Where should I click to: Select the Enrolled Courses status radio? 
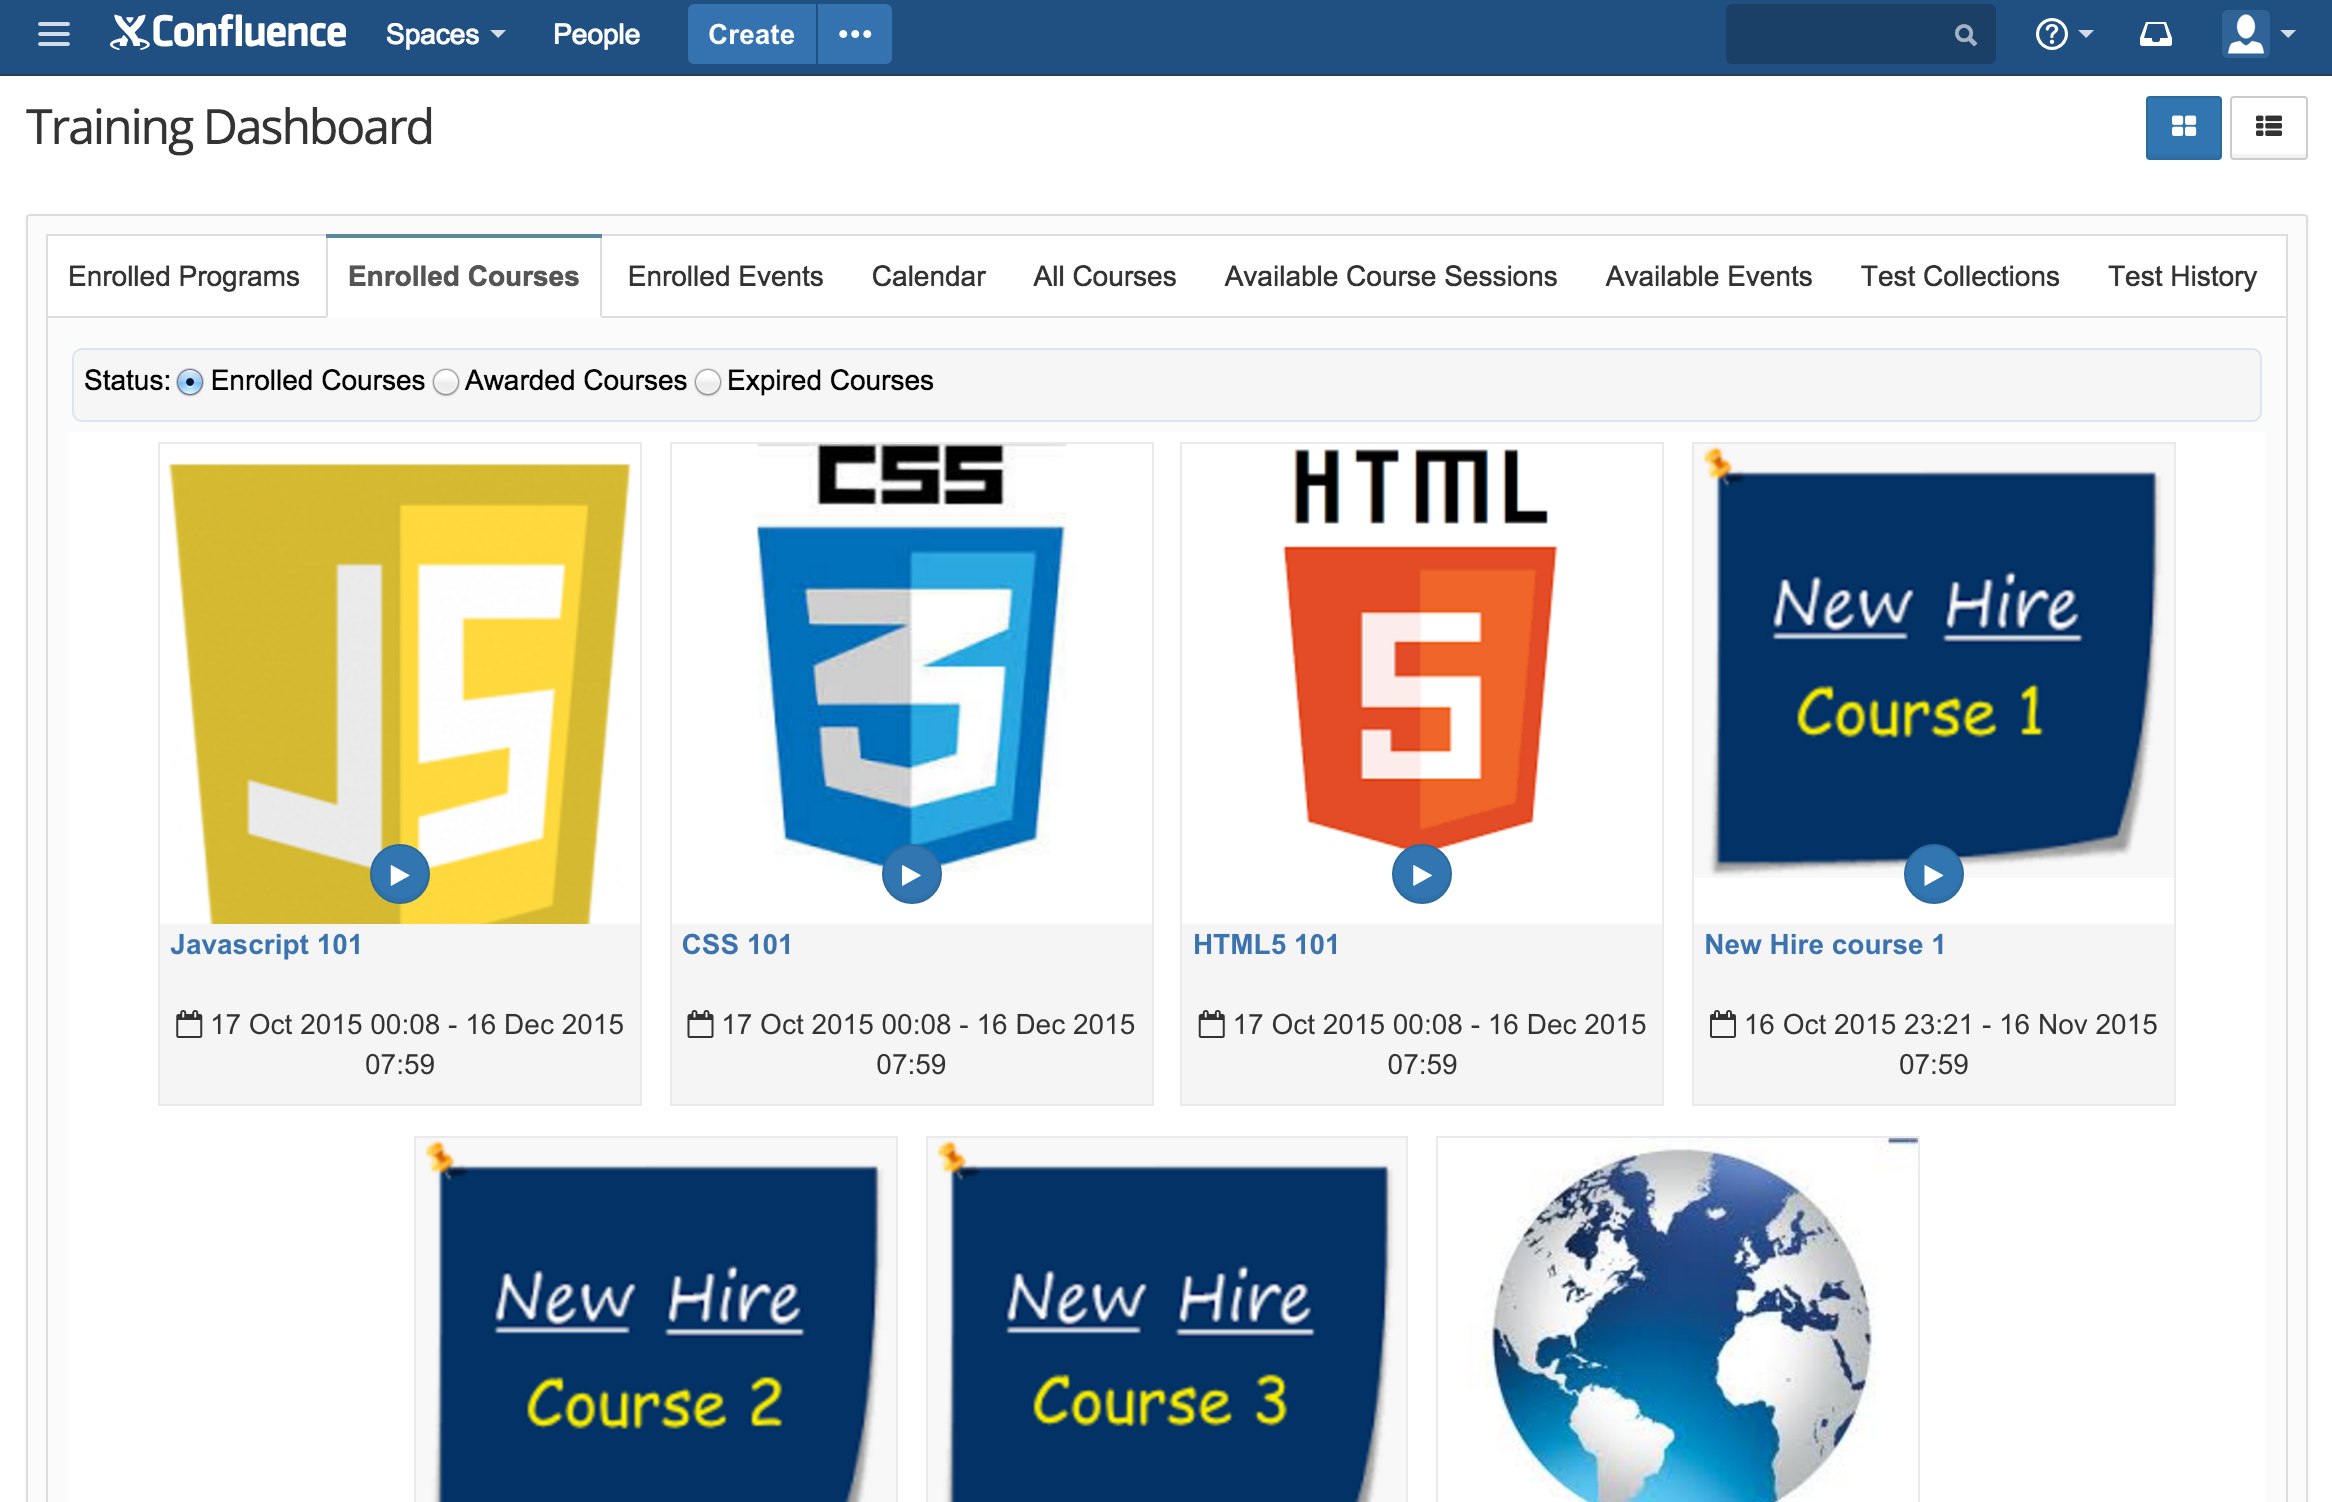[190, 382]
